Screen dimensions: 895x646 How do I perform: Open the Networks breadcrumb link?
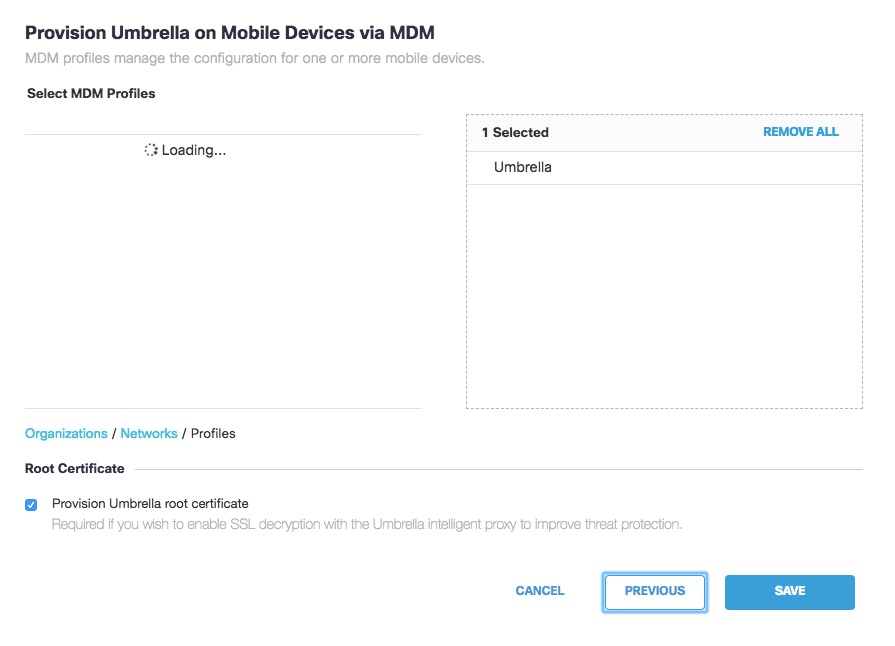(x=149, y=433)
